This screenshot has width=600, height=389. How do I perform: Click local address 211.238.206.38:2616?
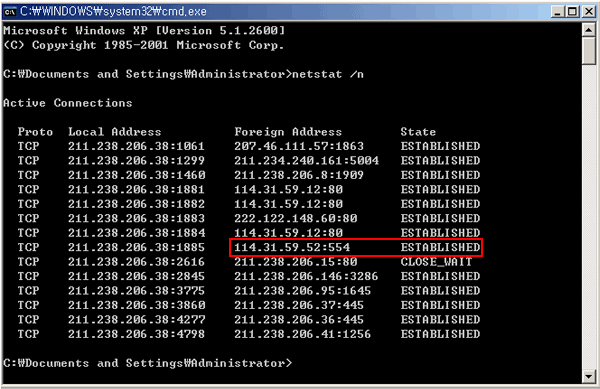(137, 262)
